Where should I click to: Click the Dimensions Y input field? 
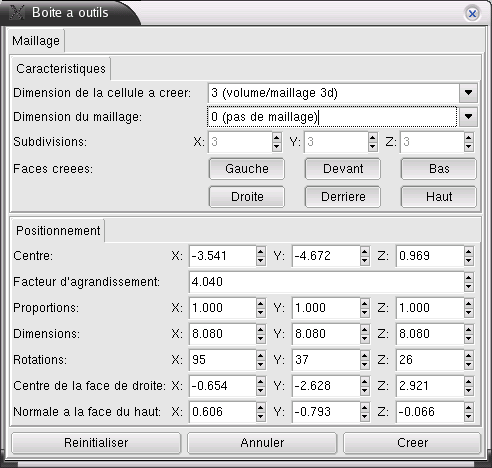point(326,334)
